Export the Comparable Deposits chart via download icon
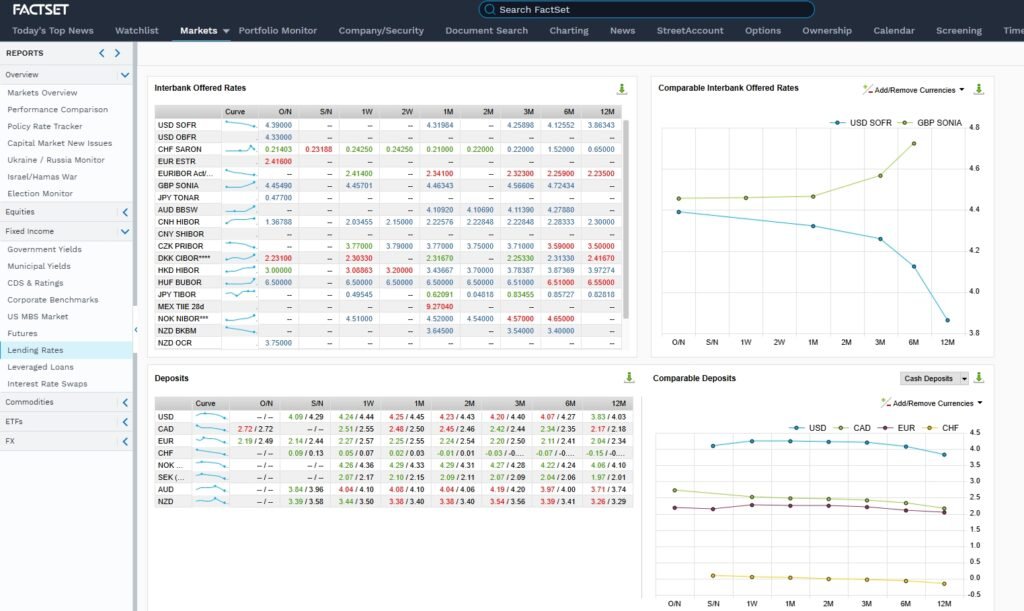1024x611 pixels. pos(978,378)
